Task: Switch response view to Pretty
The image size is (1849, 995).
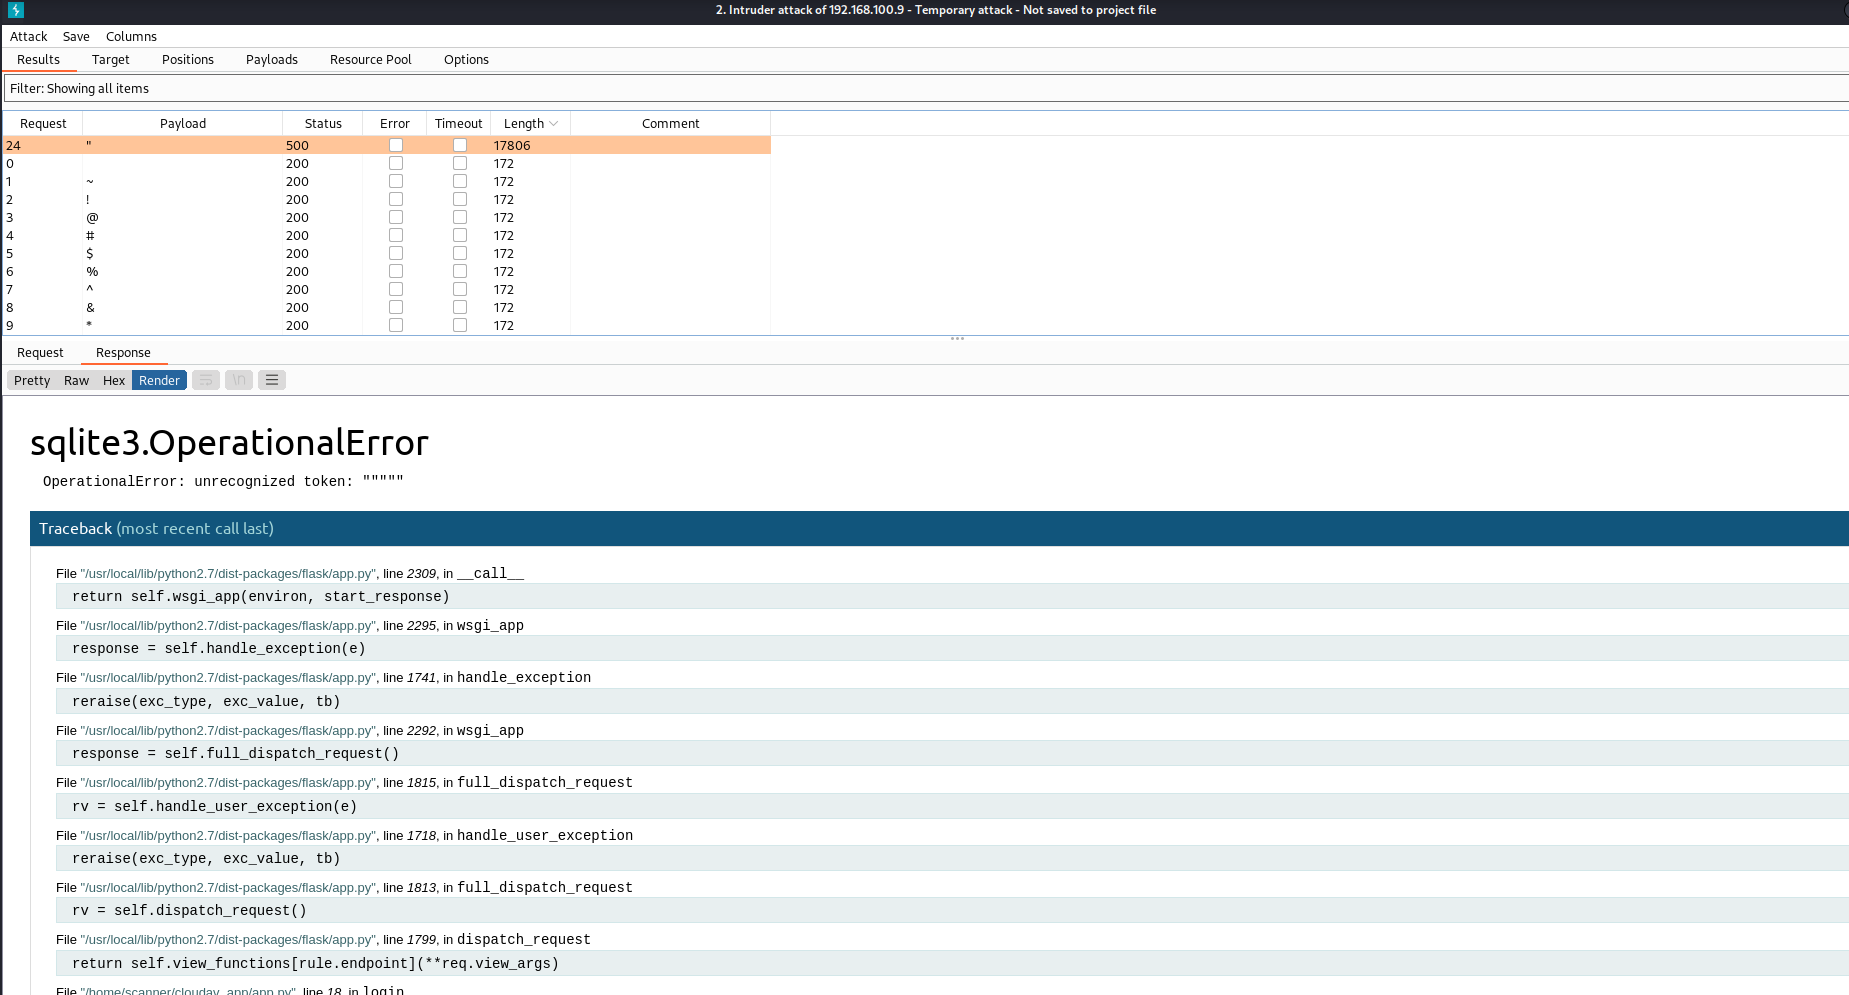Action: (32, 380)
